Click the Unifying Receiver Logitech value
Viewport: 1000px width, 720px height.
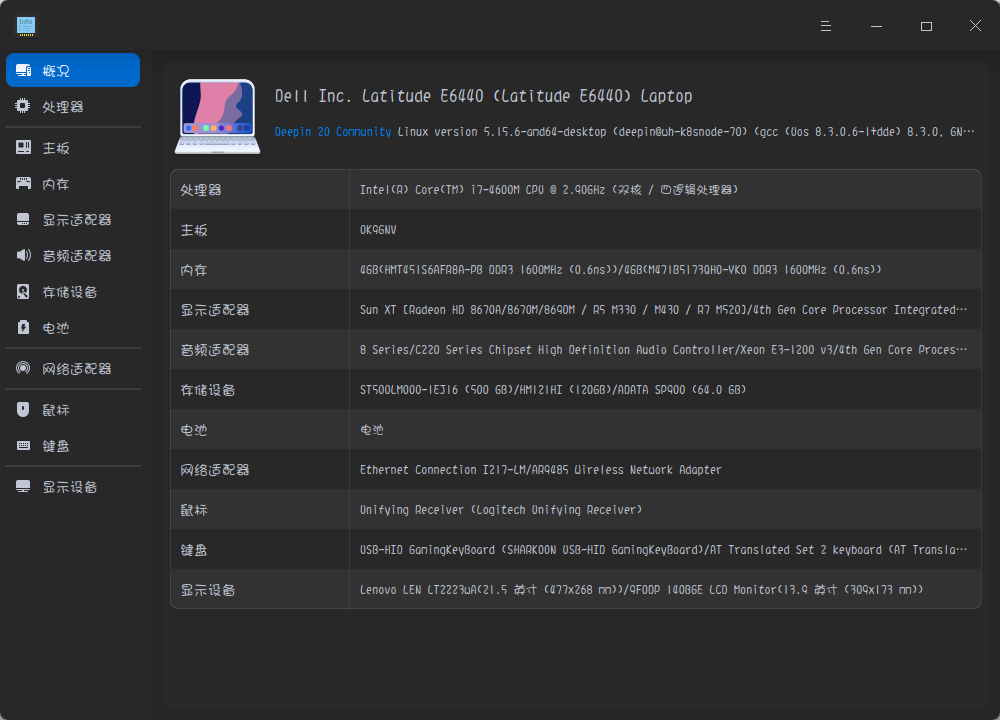pyautogui.click(x=501, y=510)
